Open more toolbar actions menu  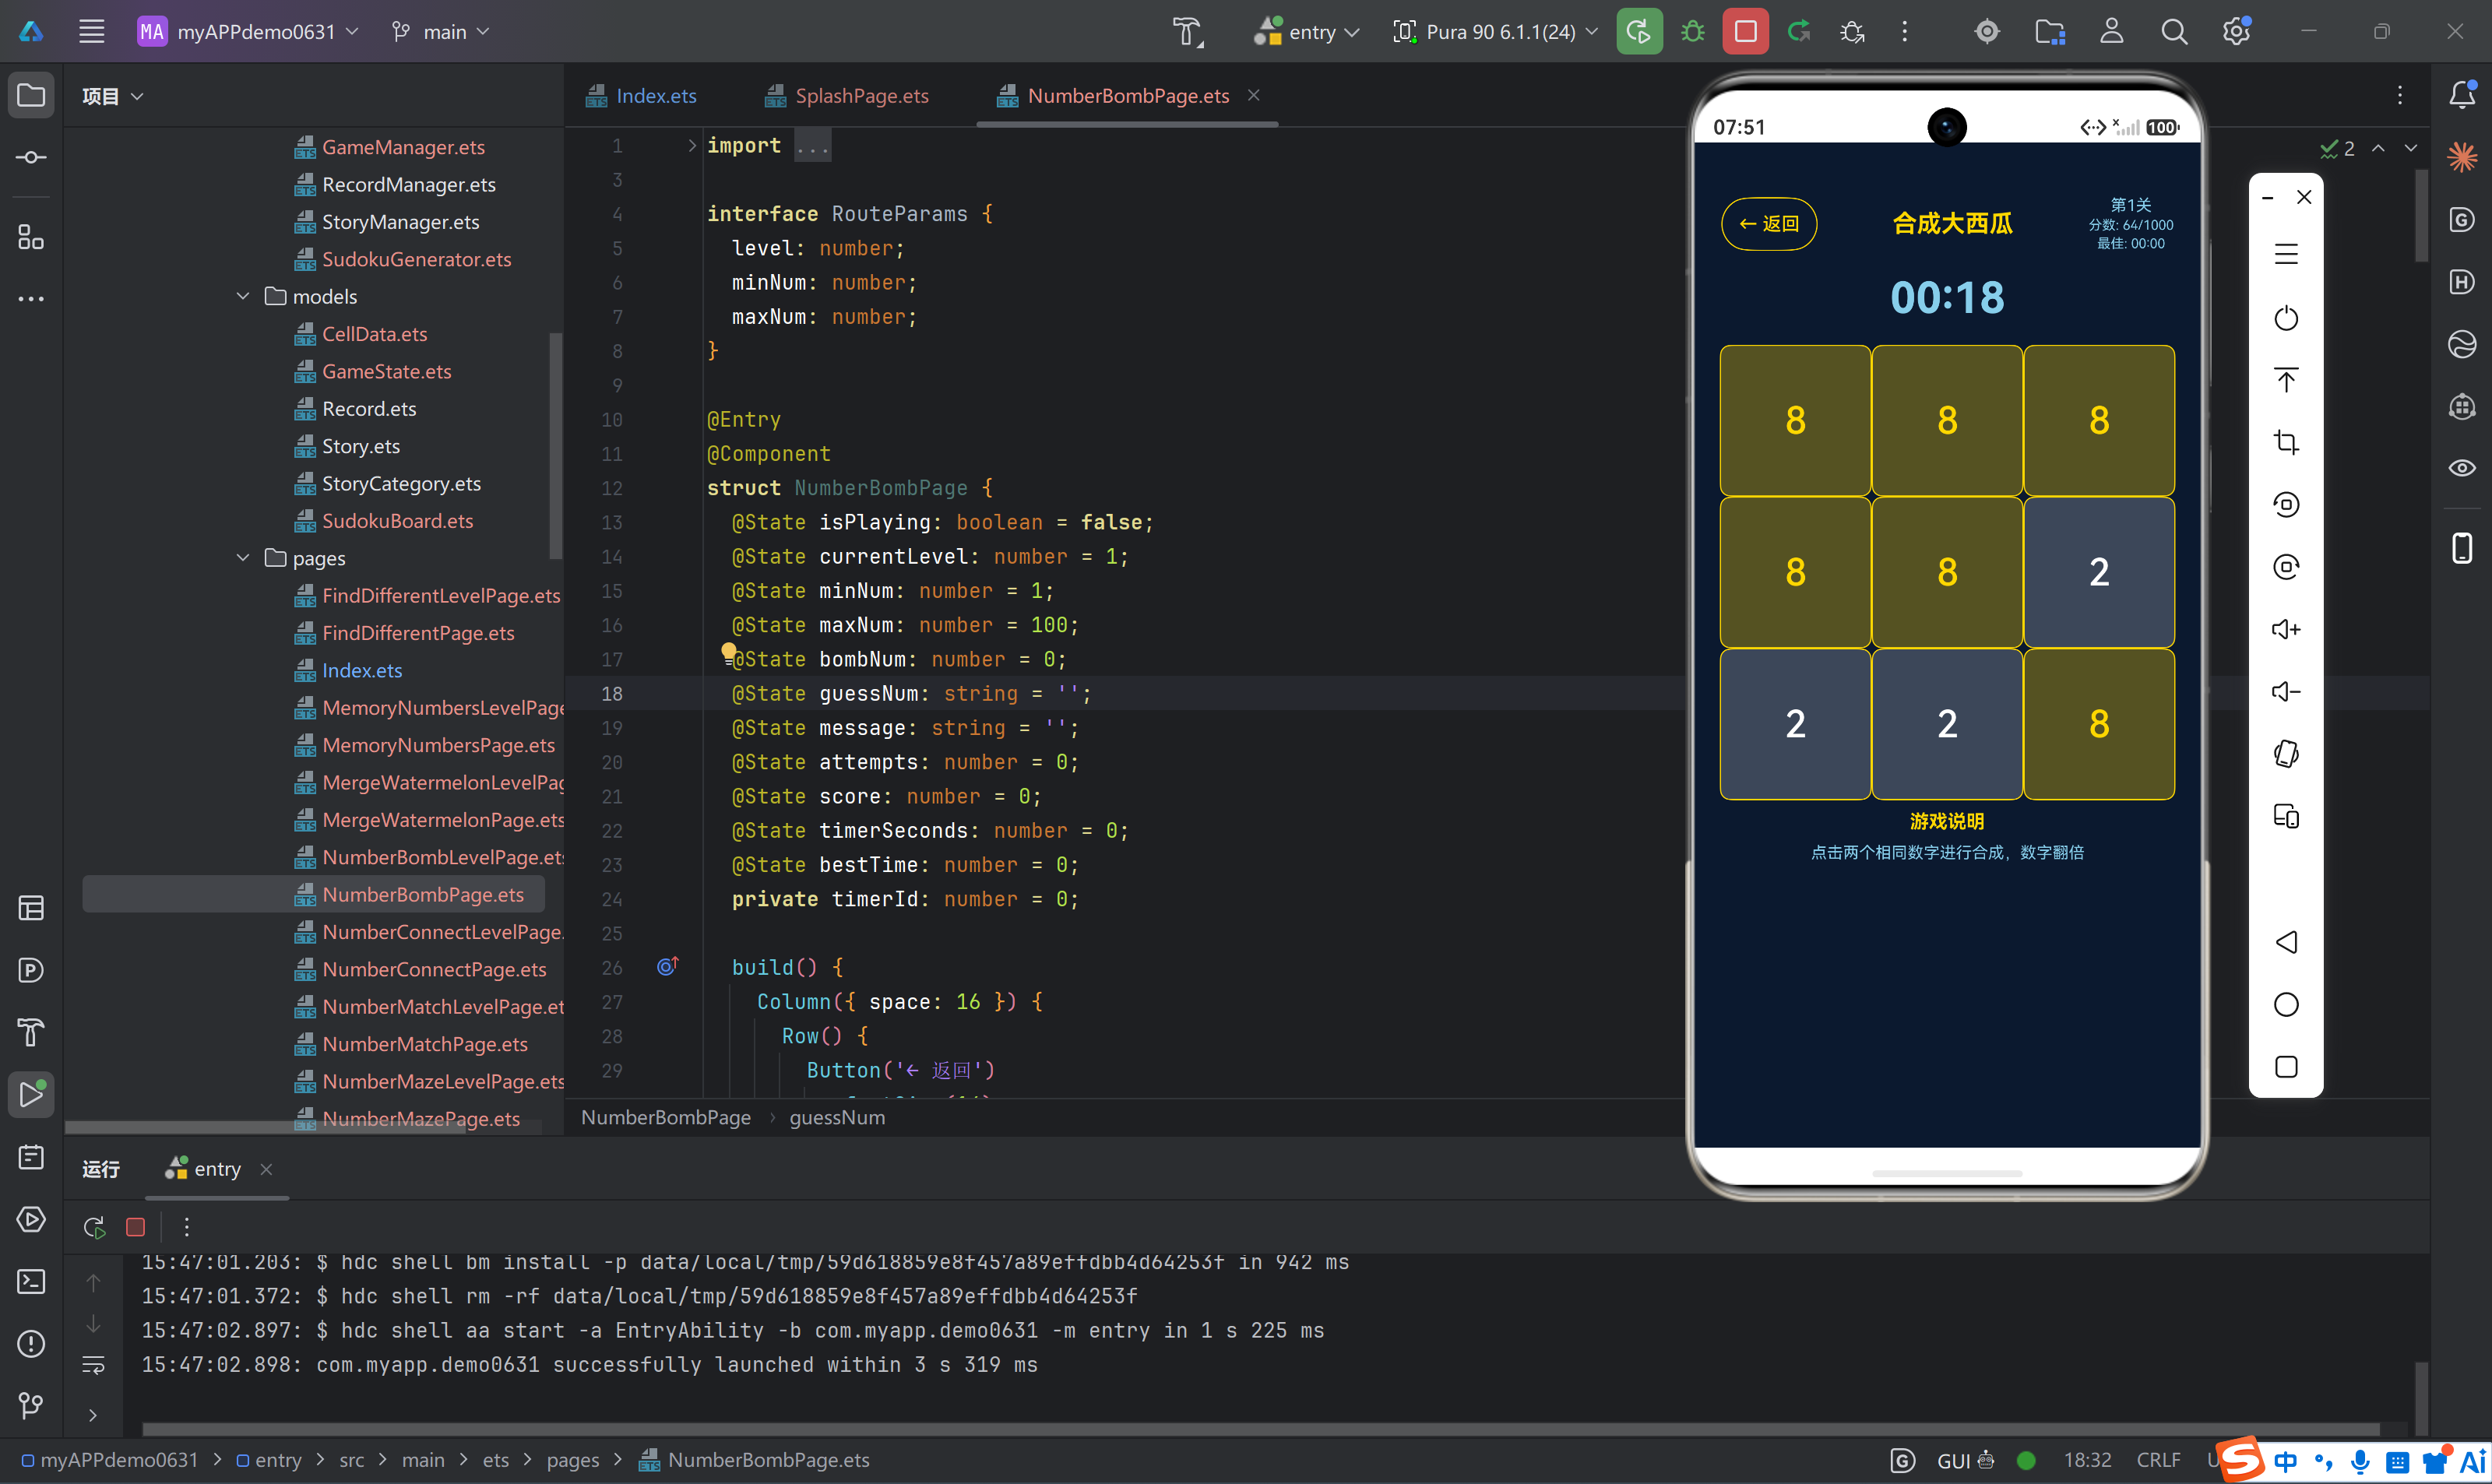tap(1905, 31)
